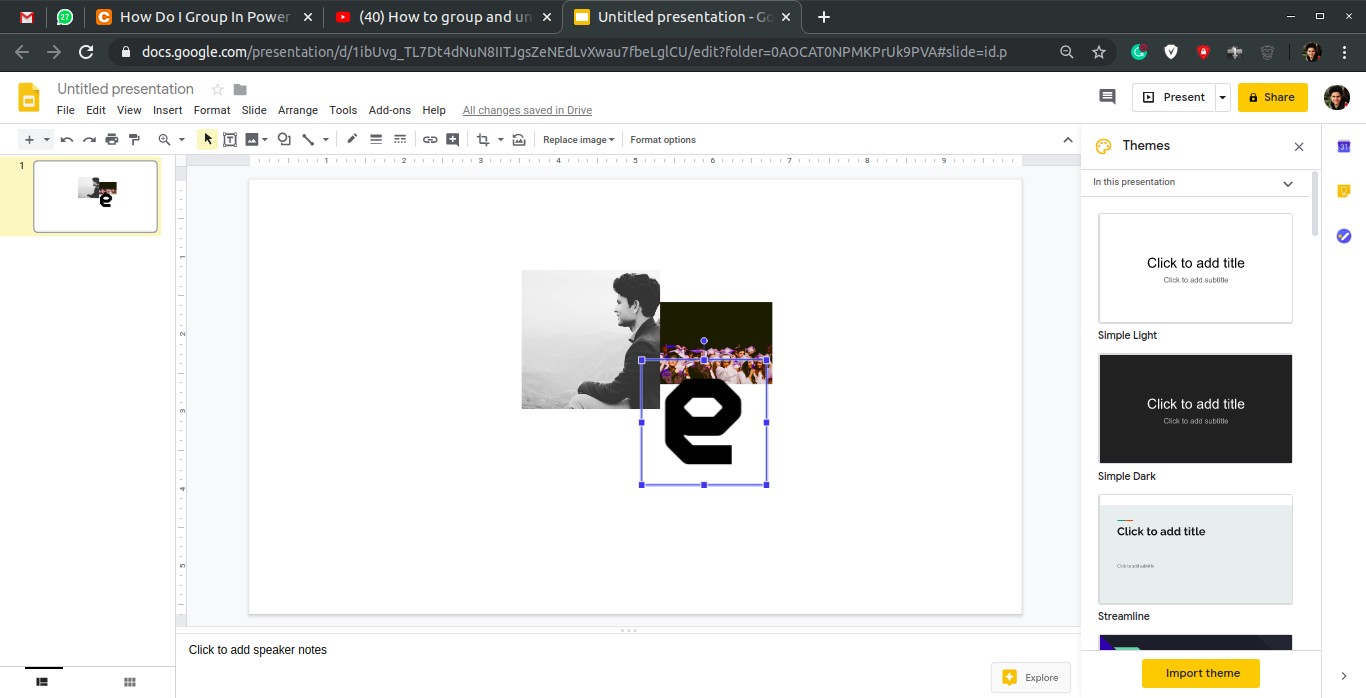Image resolution: width=1366 pixels, height=698 pixels.
Task: Open the line type dropdown arrow
Action: tap(326, 140)
